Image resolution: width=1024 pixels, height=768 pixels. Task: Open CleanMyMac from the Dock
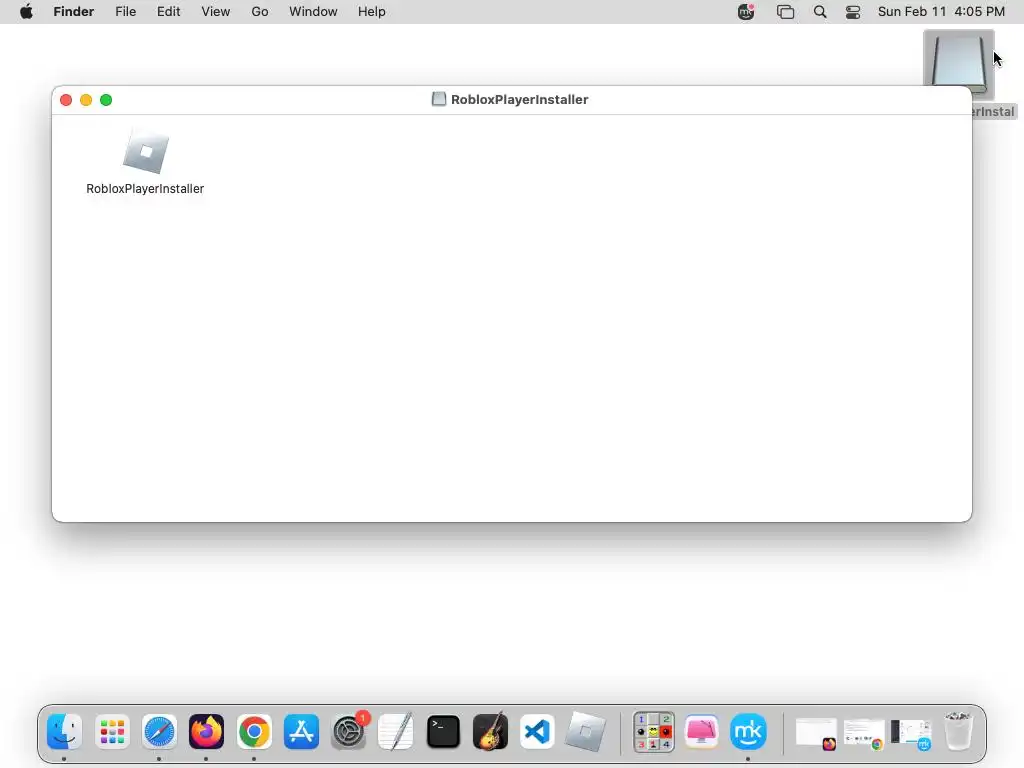(x=701, y=731)
